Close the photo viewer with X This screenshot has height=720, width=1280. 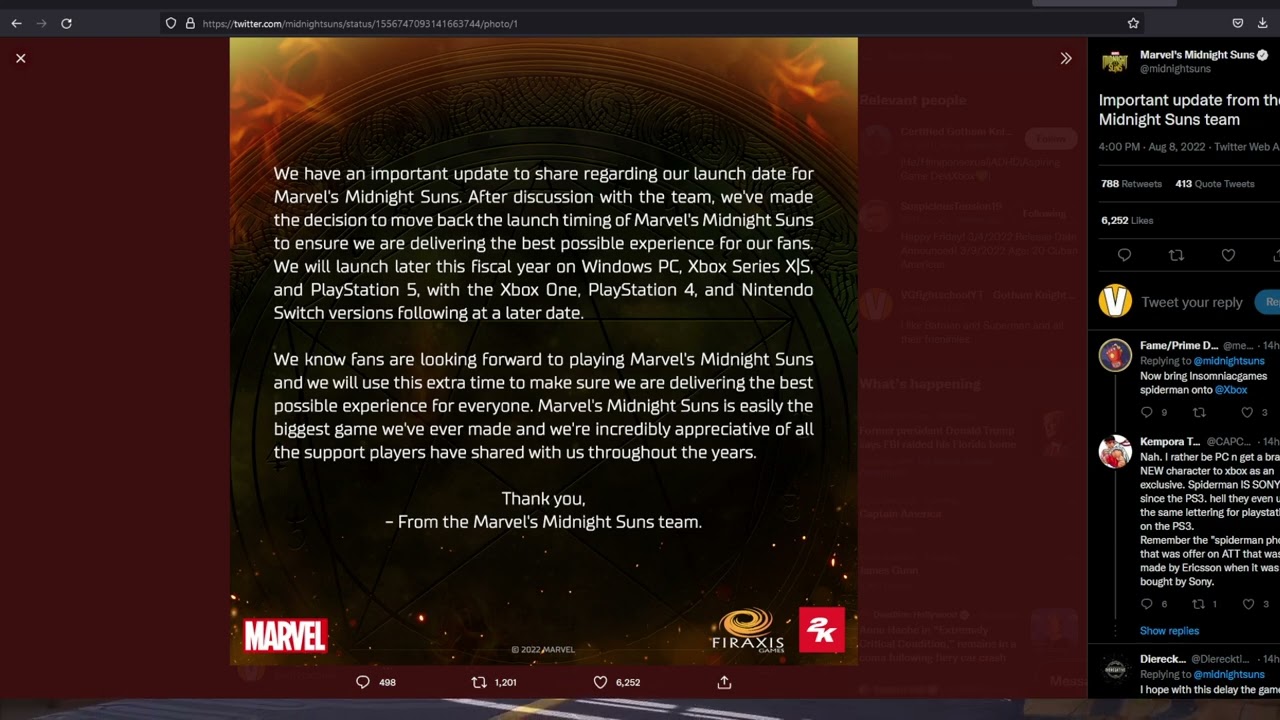click(x=20, y=58)
